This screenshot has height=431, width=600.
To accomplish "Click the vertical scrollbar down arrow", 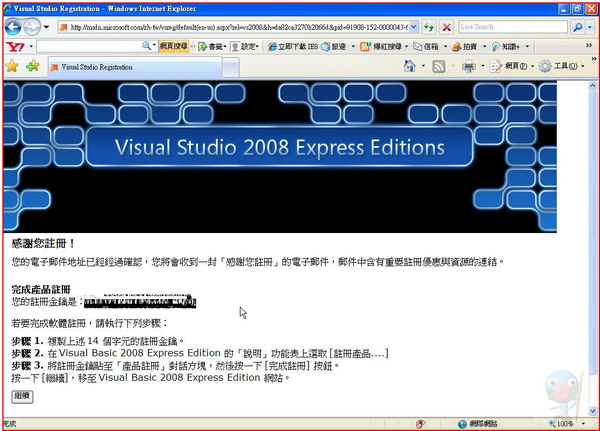I will coord(593,411).
